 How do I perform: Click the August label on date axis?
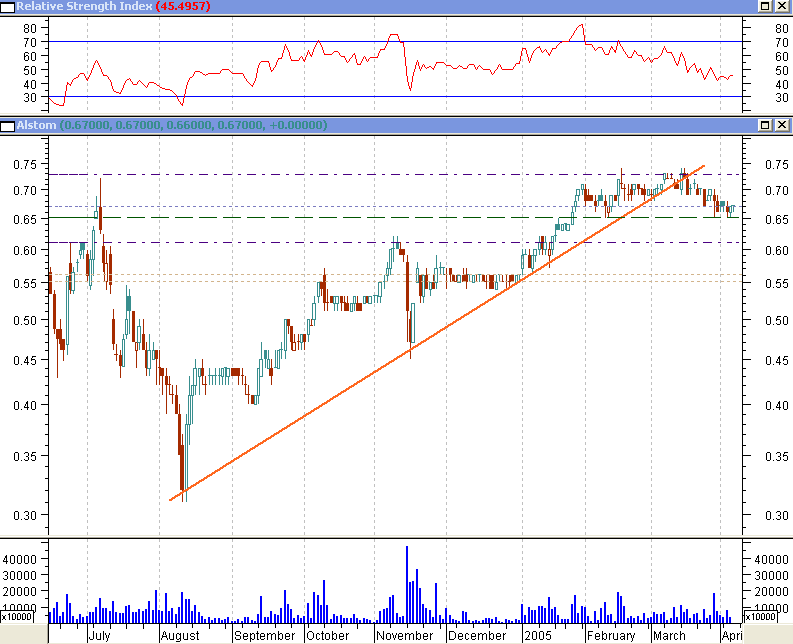coord(180,635)
